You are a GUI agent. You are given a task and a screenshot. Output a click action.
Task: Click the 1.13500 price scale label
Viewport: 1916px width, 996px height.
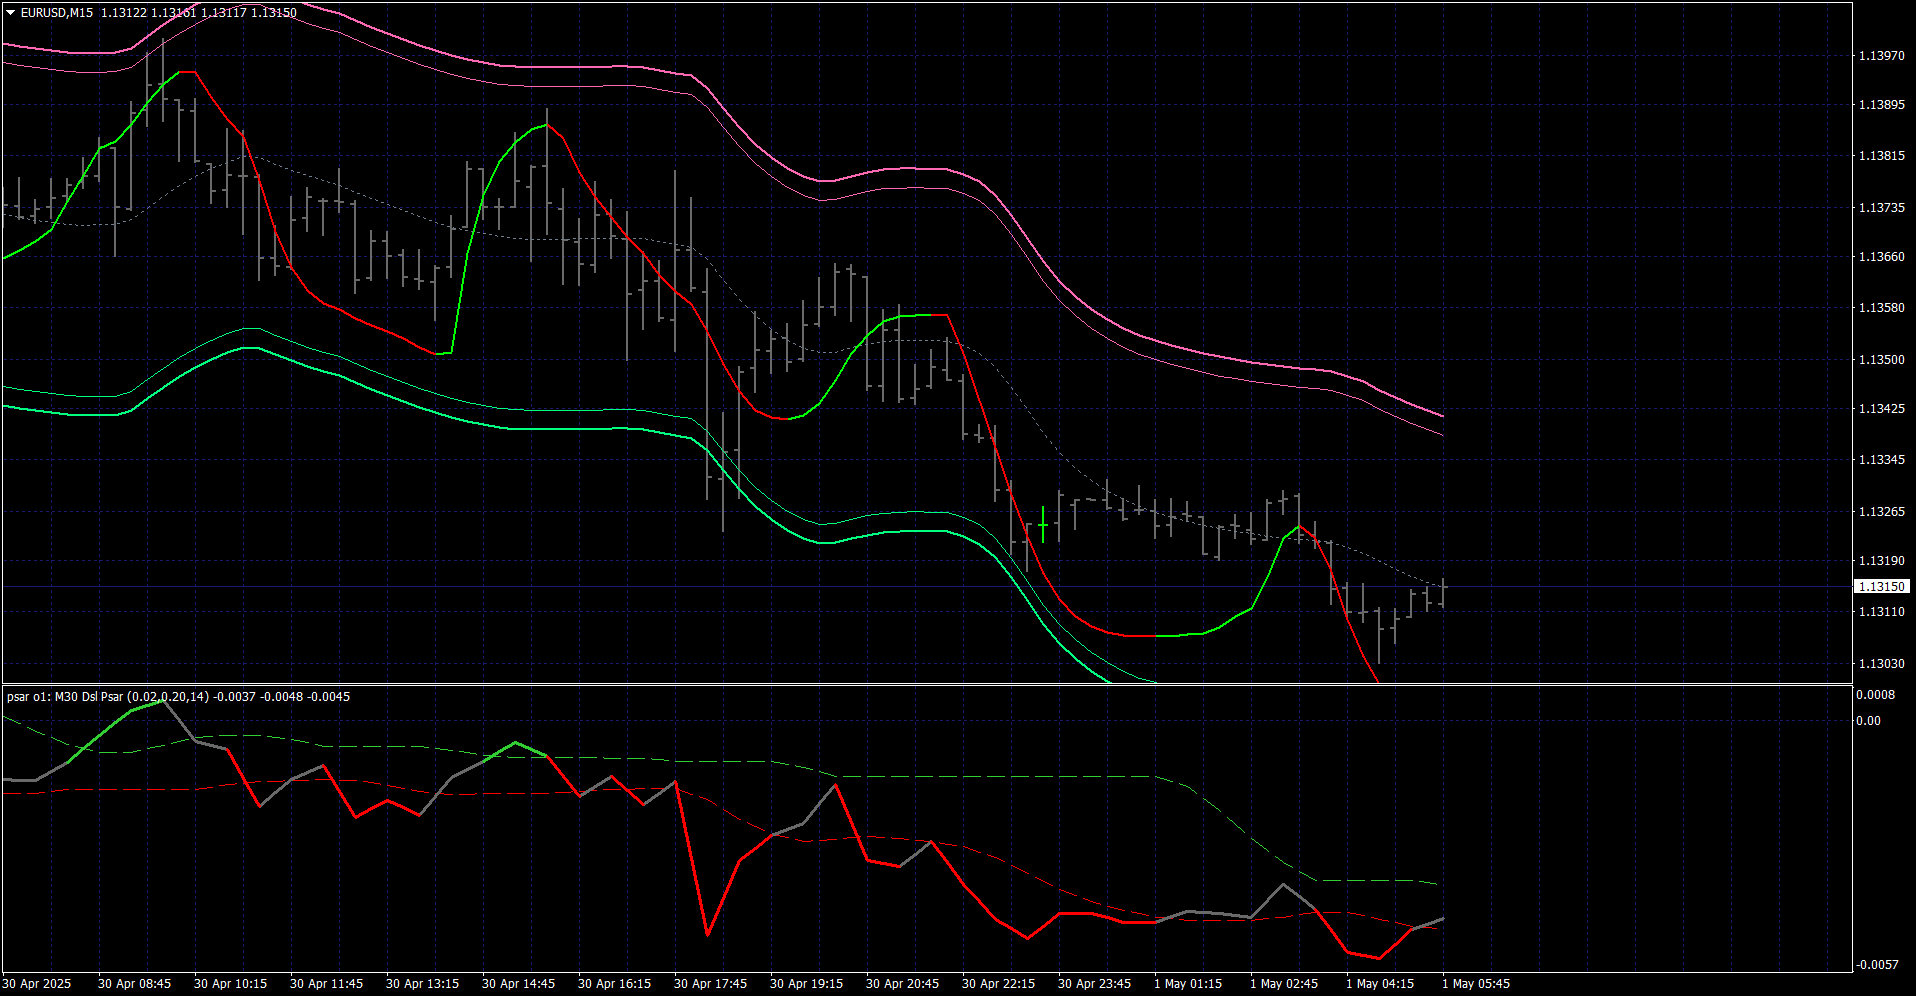(1881, 360)
